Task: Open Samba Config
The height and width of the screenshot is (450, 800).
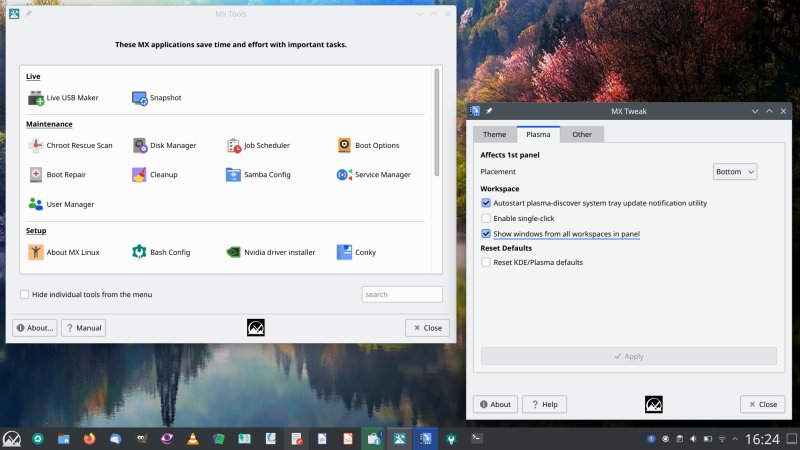Action: pyautogui.click(x=258, y=174)
